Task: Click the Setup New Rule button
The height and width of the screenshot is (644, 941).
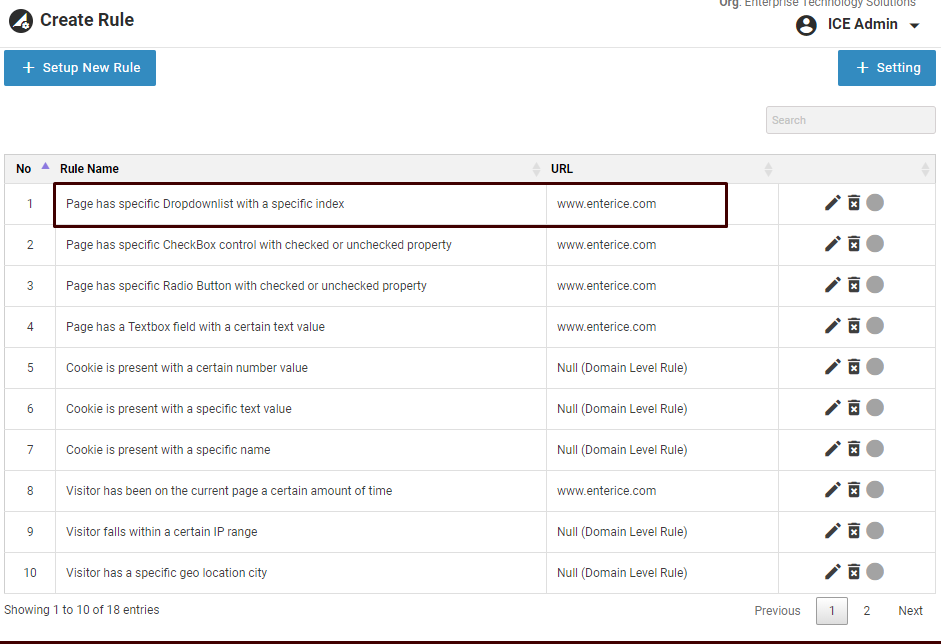Action: click(80, 68)
